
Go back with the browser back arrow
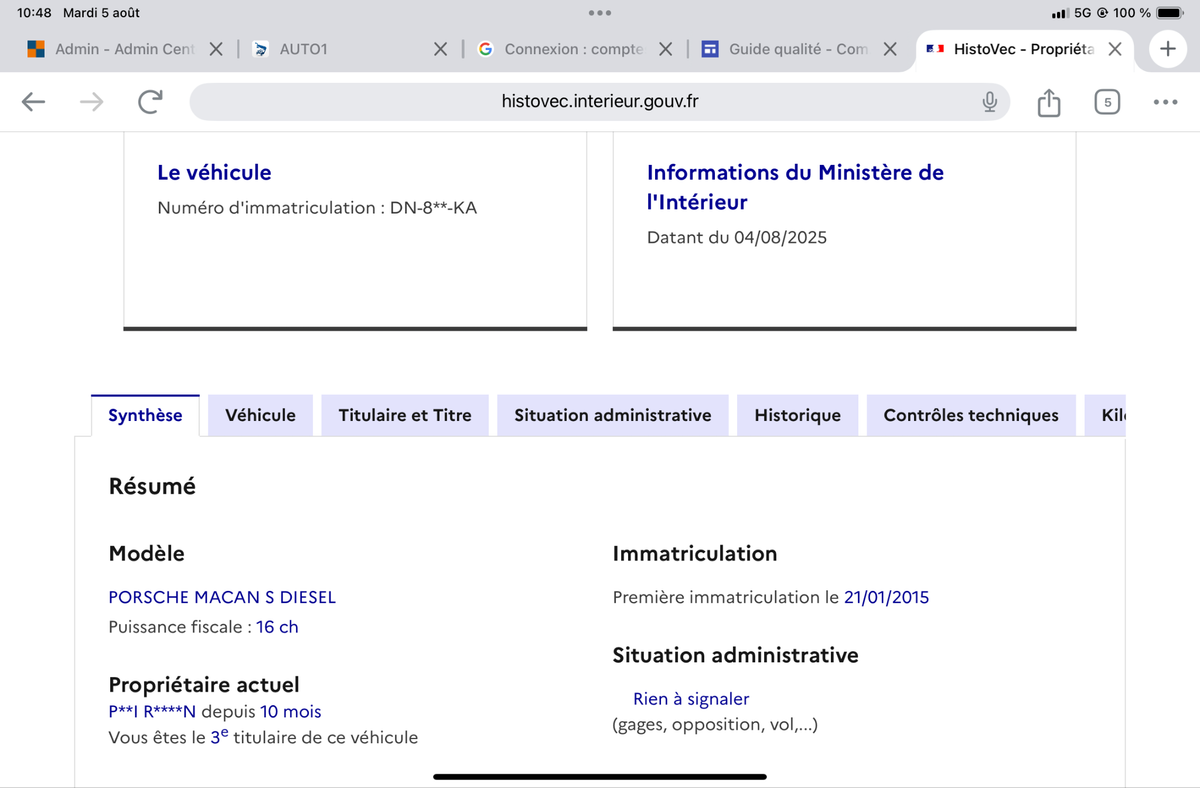(x=34, y=102)
